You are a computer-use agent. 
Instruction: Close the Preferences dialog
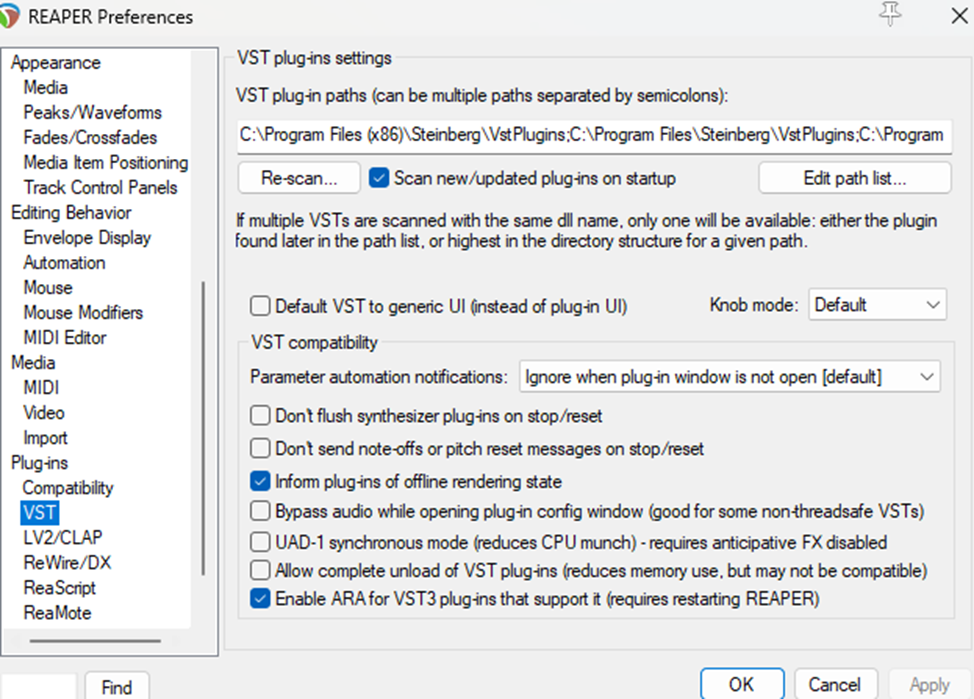959,16
